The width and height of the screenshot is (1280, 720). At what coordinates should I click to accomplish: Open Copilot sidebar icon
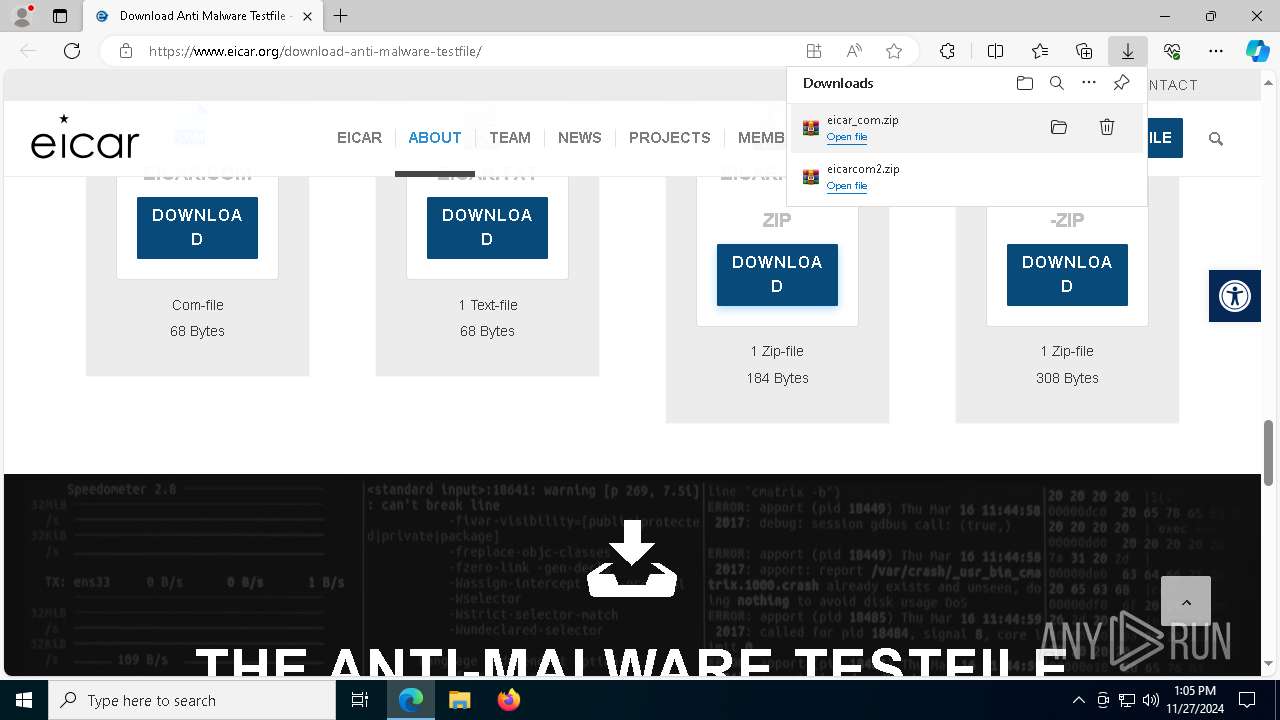[x=1257, y=51]
